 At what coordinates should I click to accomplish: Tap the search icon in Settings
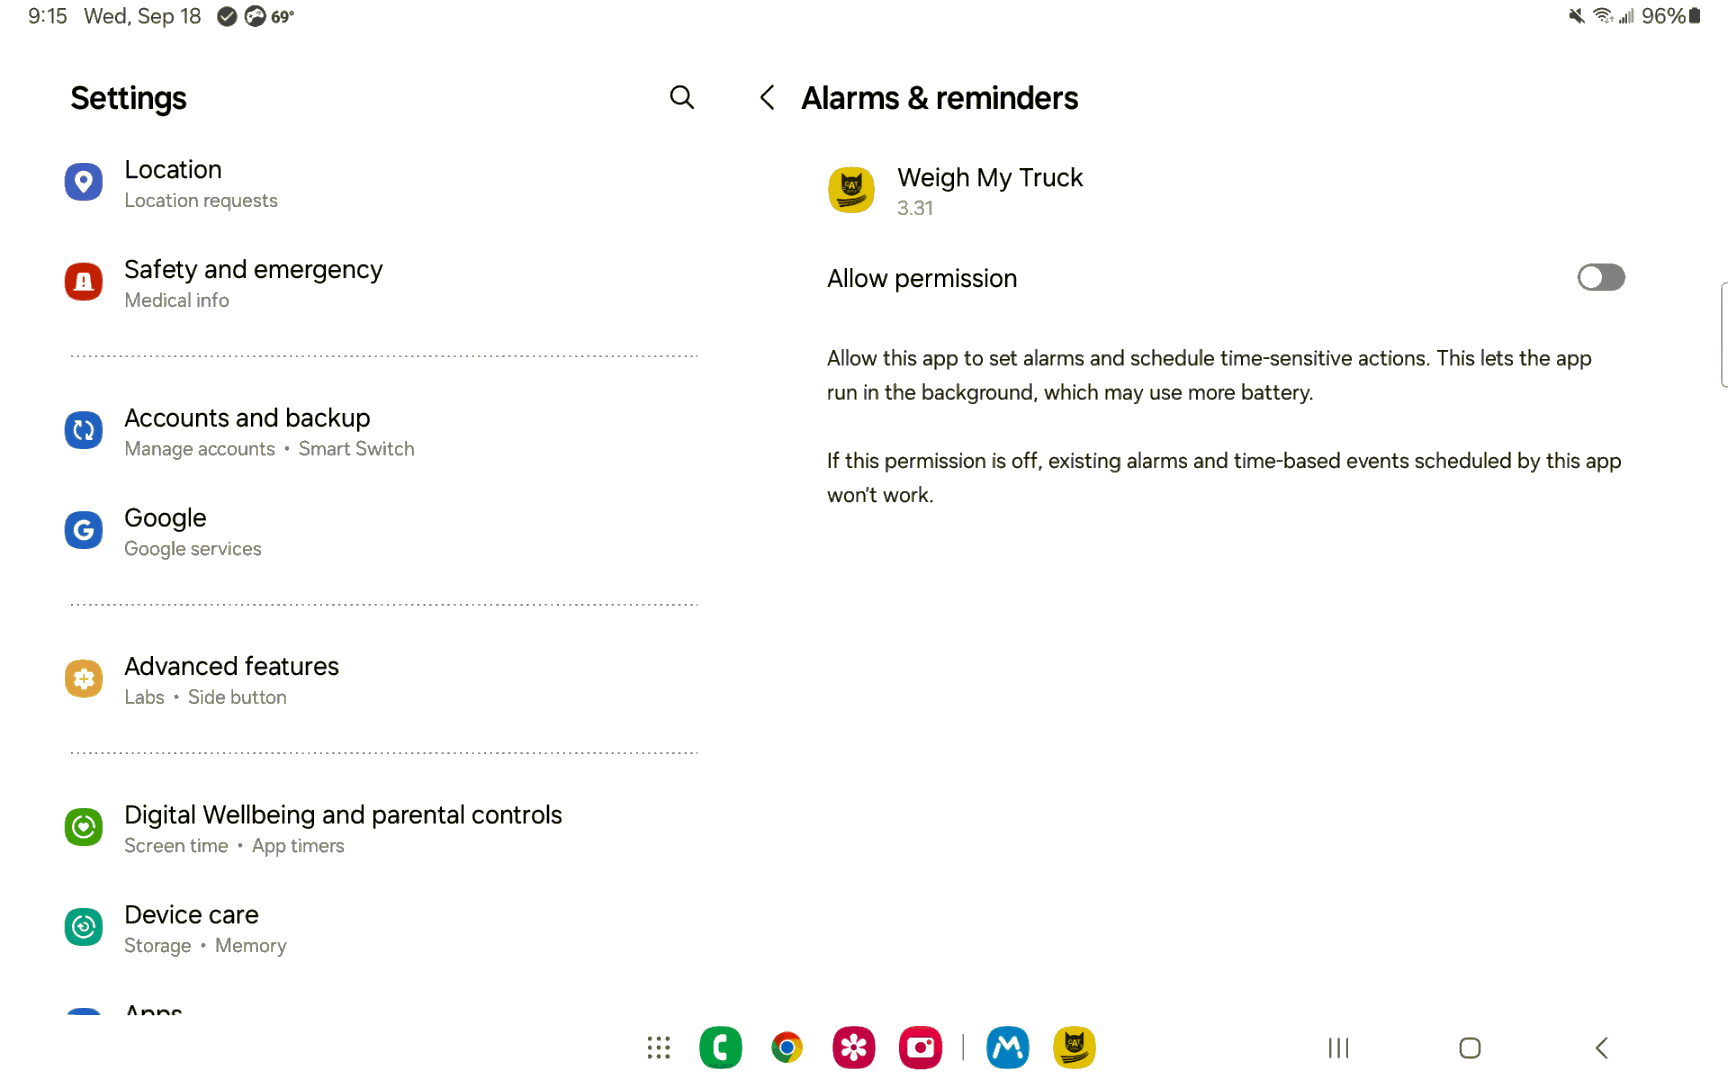[682, 97]
